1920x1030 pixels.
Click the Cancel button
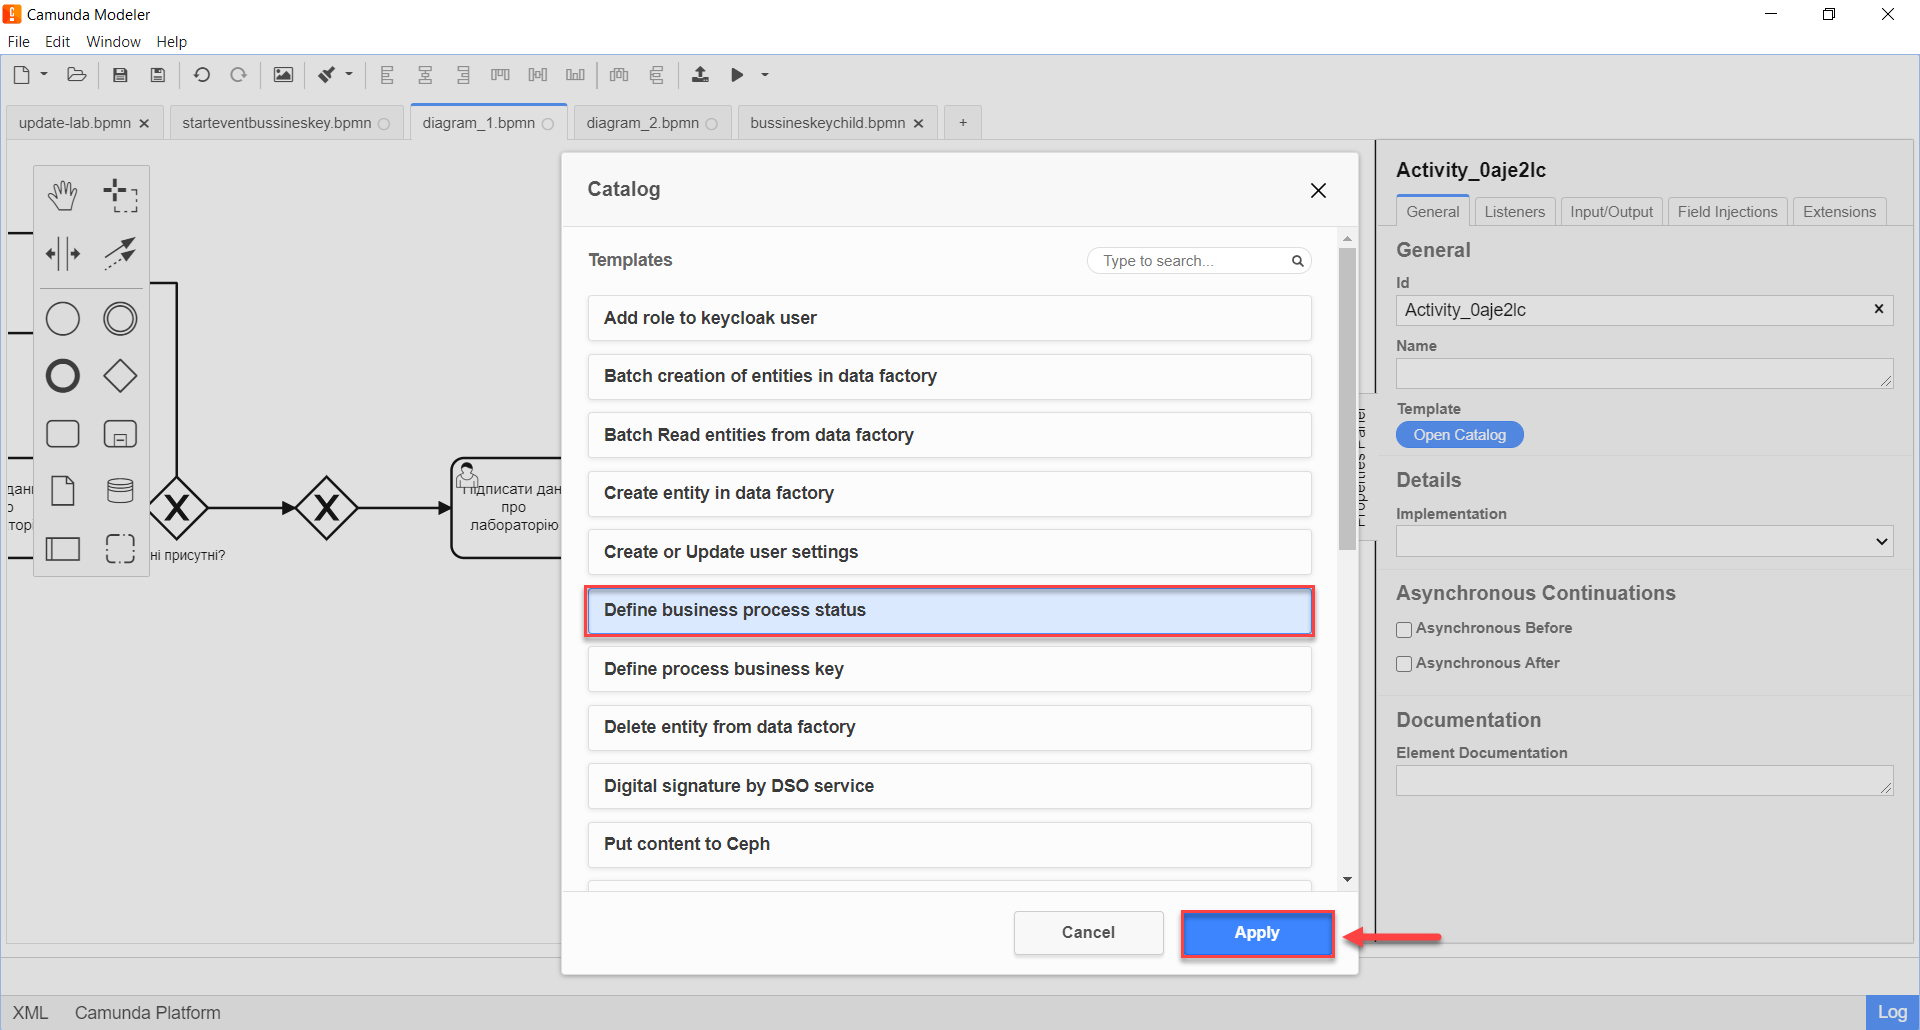[1088, 933]
